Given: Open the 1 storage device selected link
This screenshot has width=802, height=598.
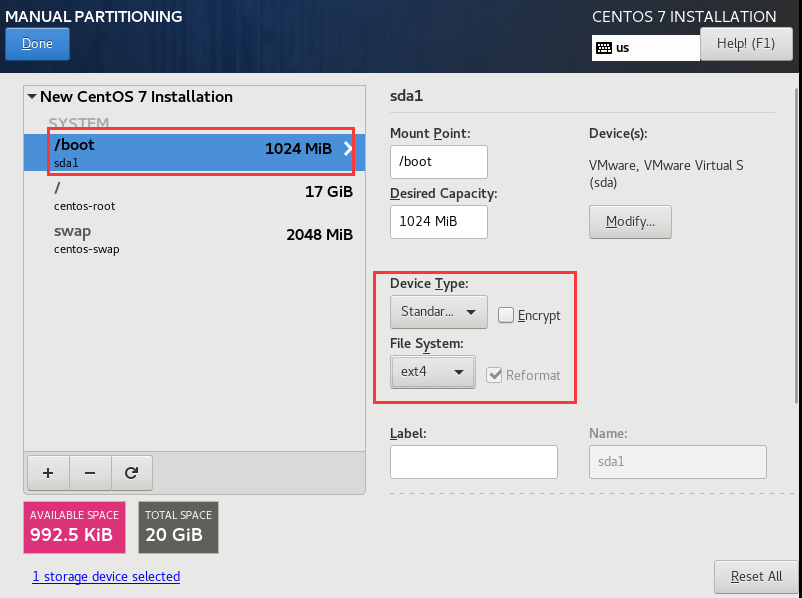Looking at the screenshot, I should click(106, 577).
